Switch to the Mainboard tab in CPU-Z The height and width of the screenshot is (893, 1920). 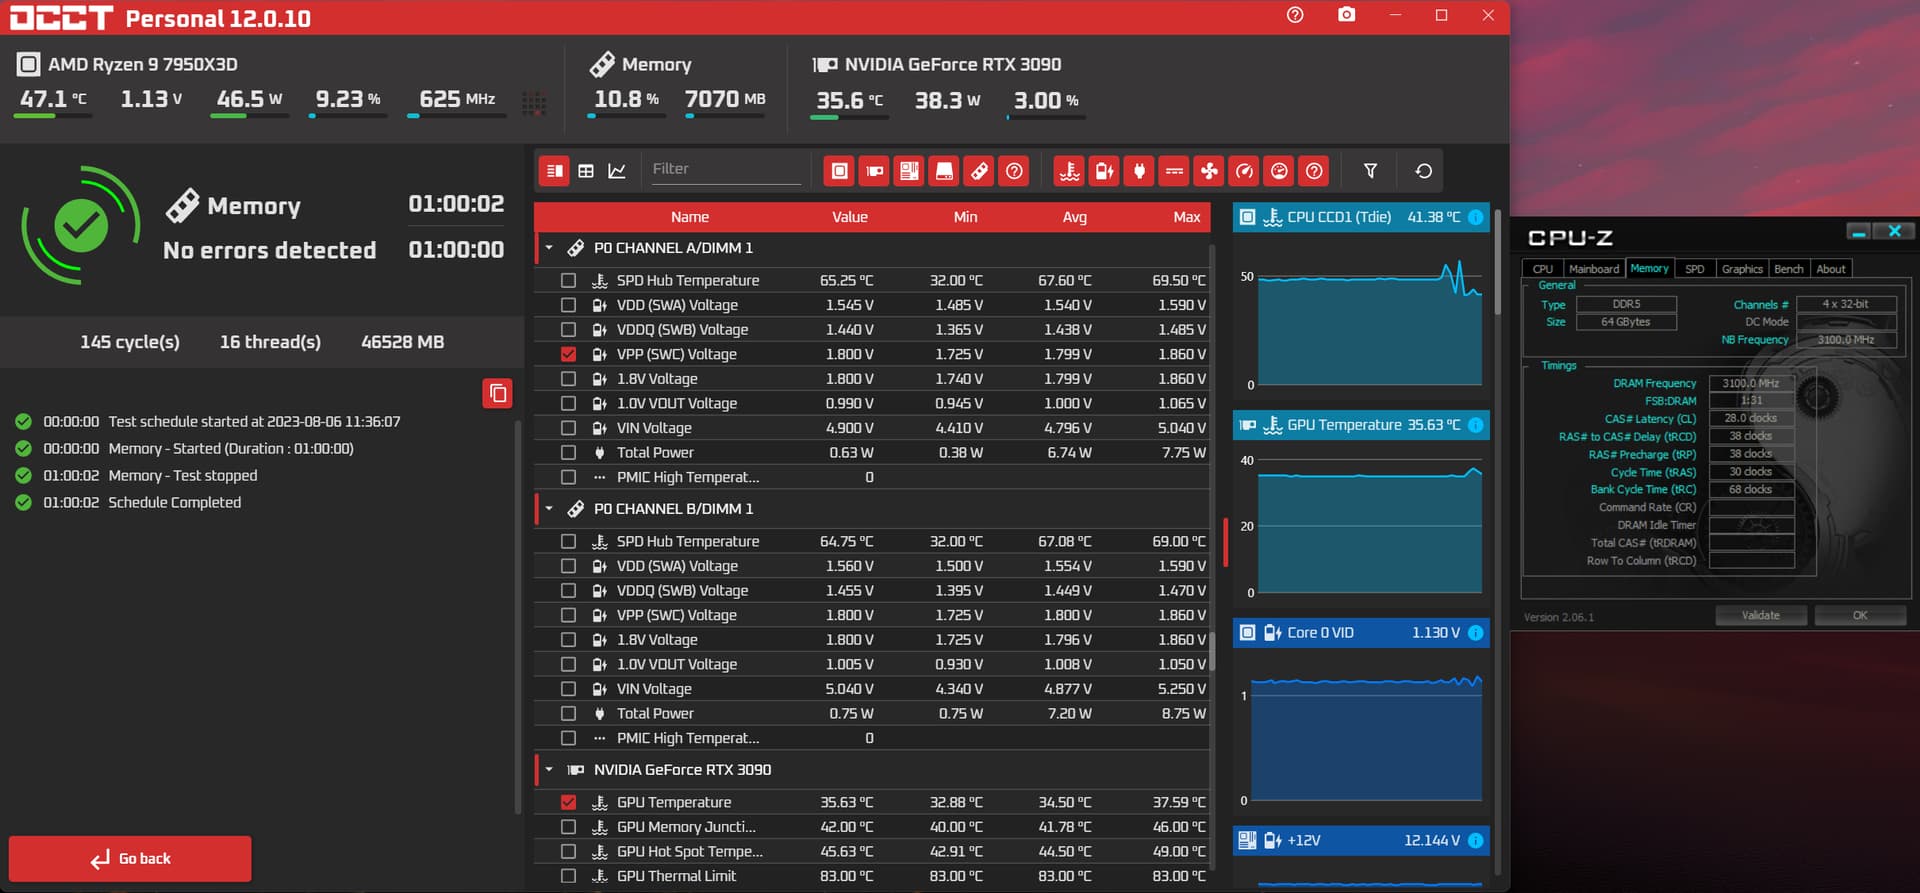pos(1593,269)
